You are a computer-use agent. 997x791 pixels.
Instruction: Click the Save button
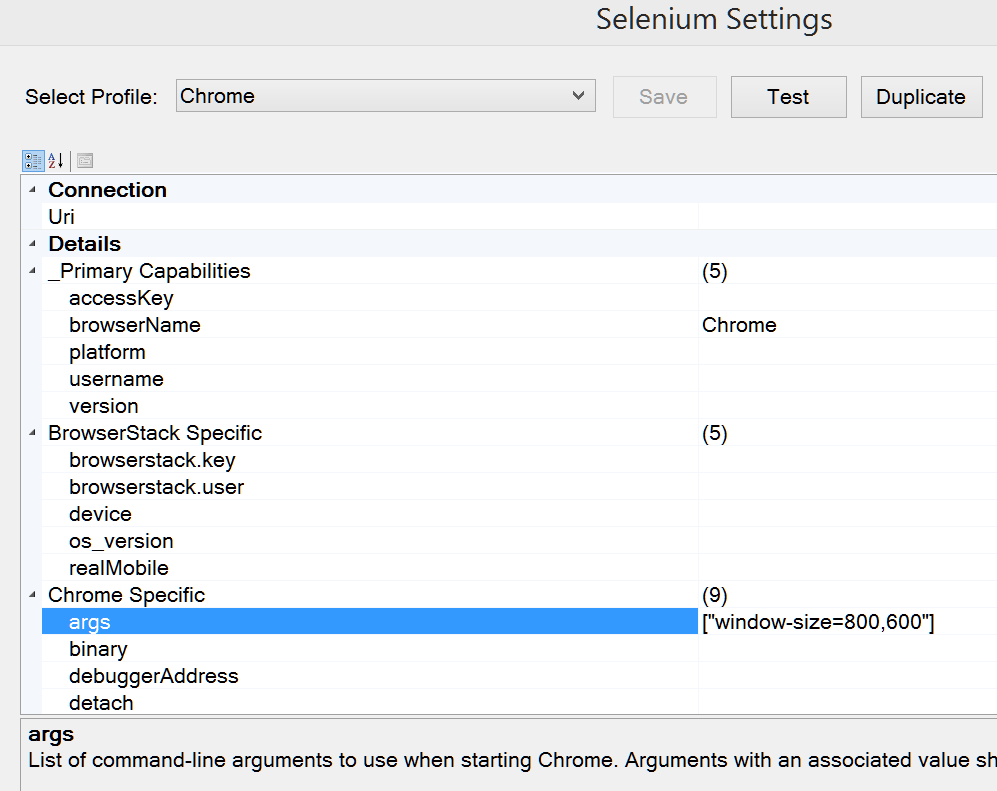coord(664,97)
